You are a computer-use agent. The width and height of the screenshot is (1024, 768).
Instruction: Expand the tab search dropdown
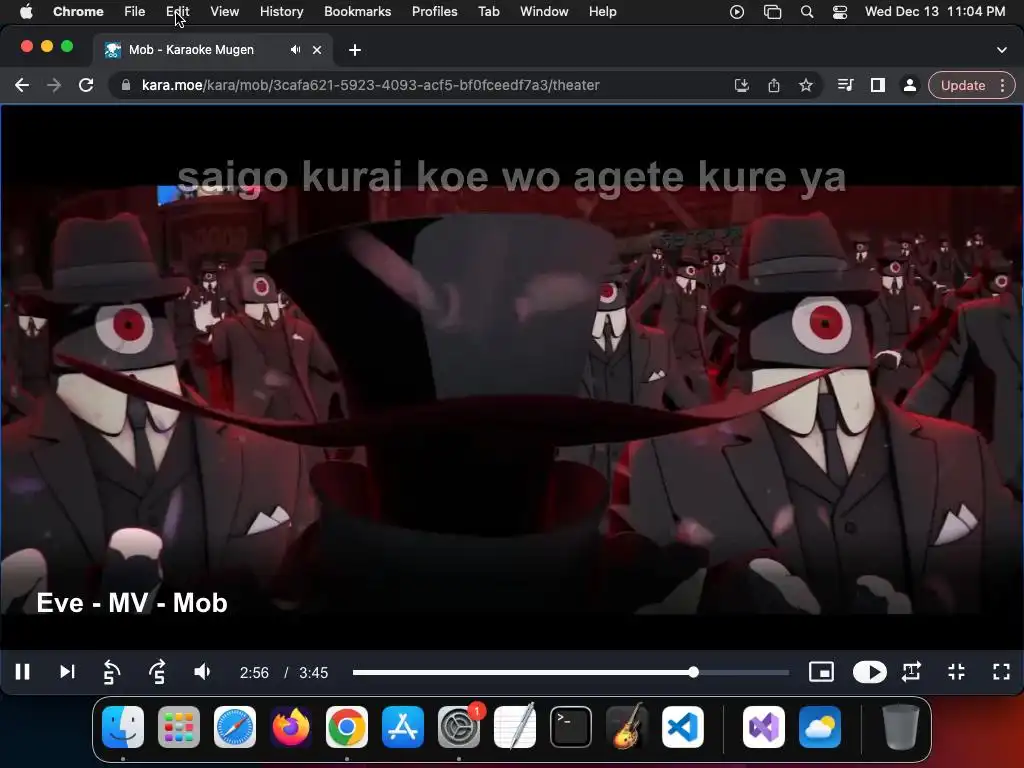point(1002,50)
